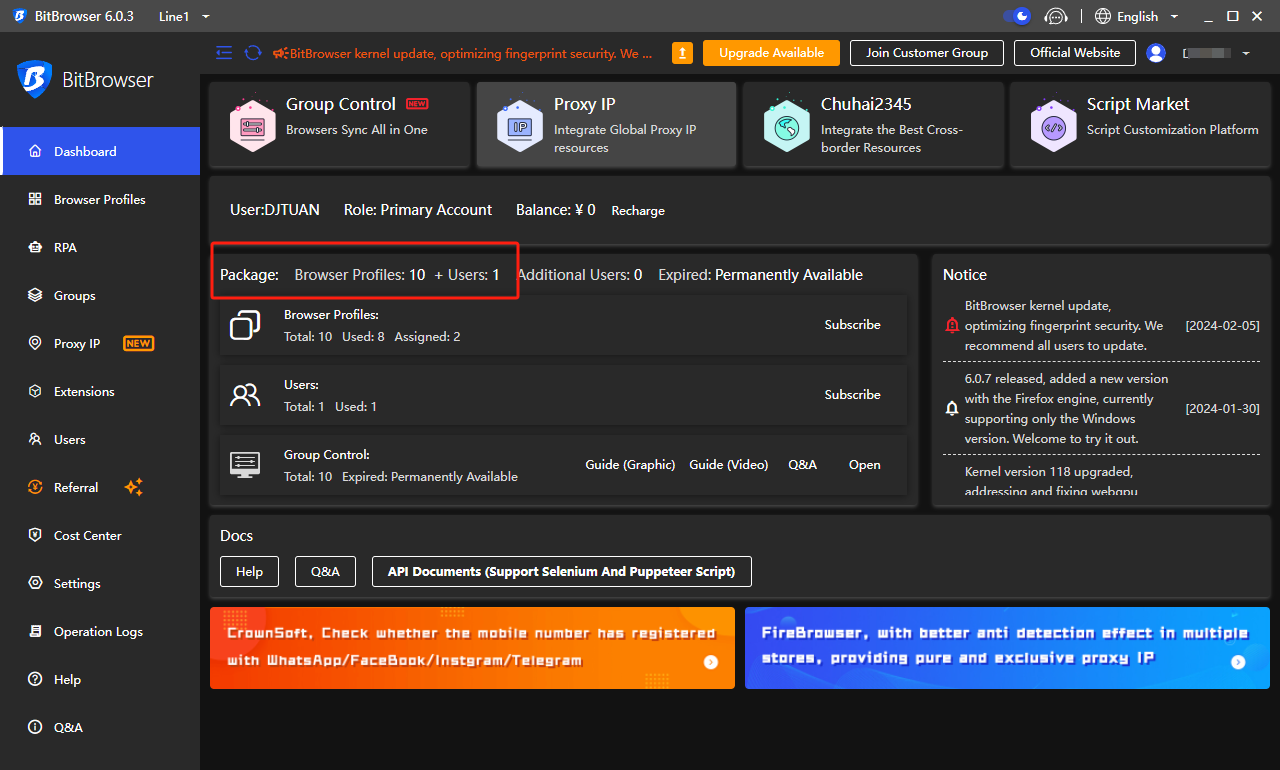The image size is (1280, 770).
Task: Select Dashboard in the sidebar
Action: coord(100,151)
